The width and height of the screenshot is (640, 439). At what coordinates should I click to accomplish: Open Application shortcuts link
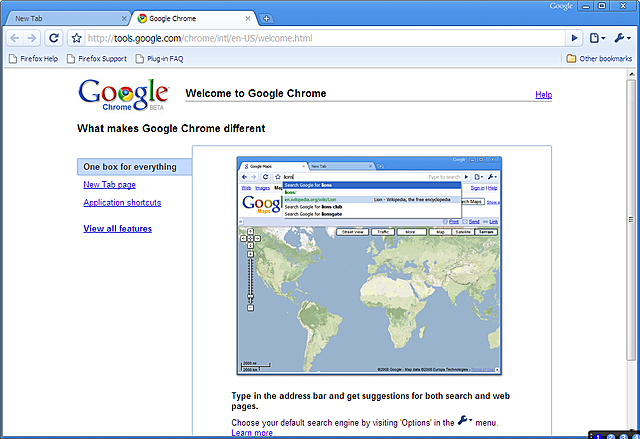(x=122, y=203)
